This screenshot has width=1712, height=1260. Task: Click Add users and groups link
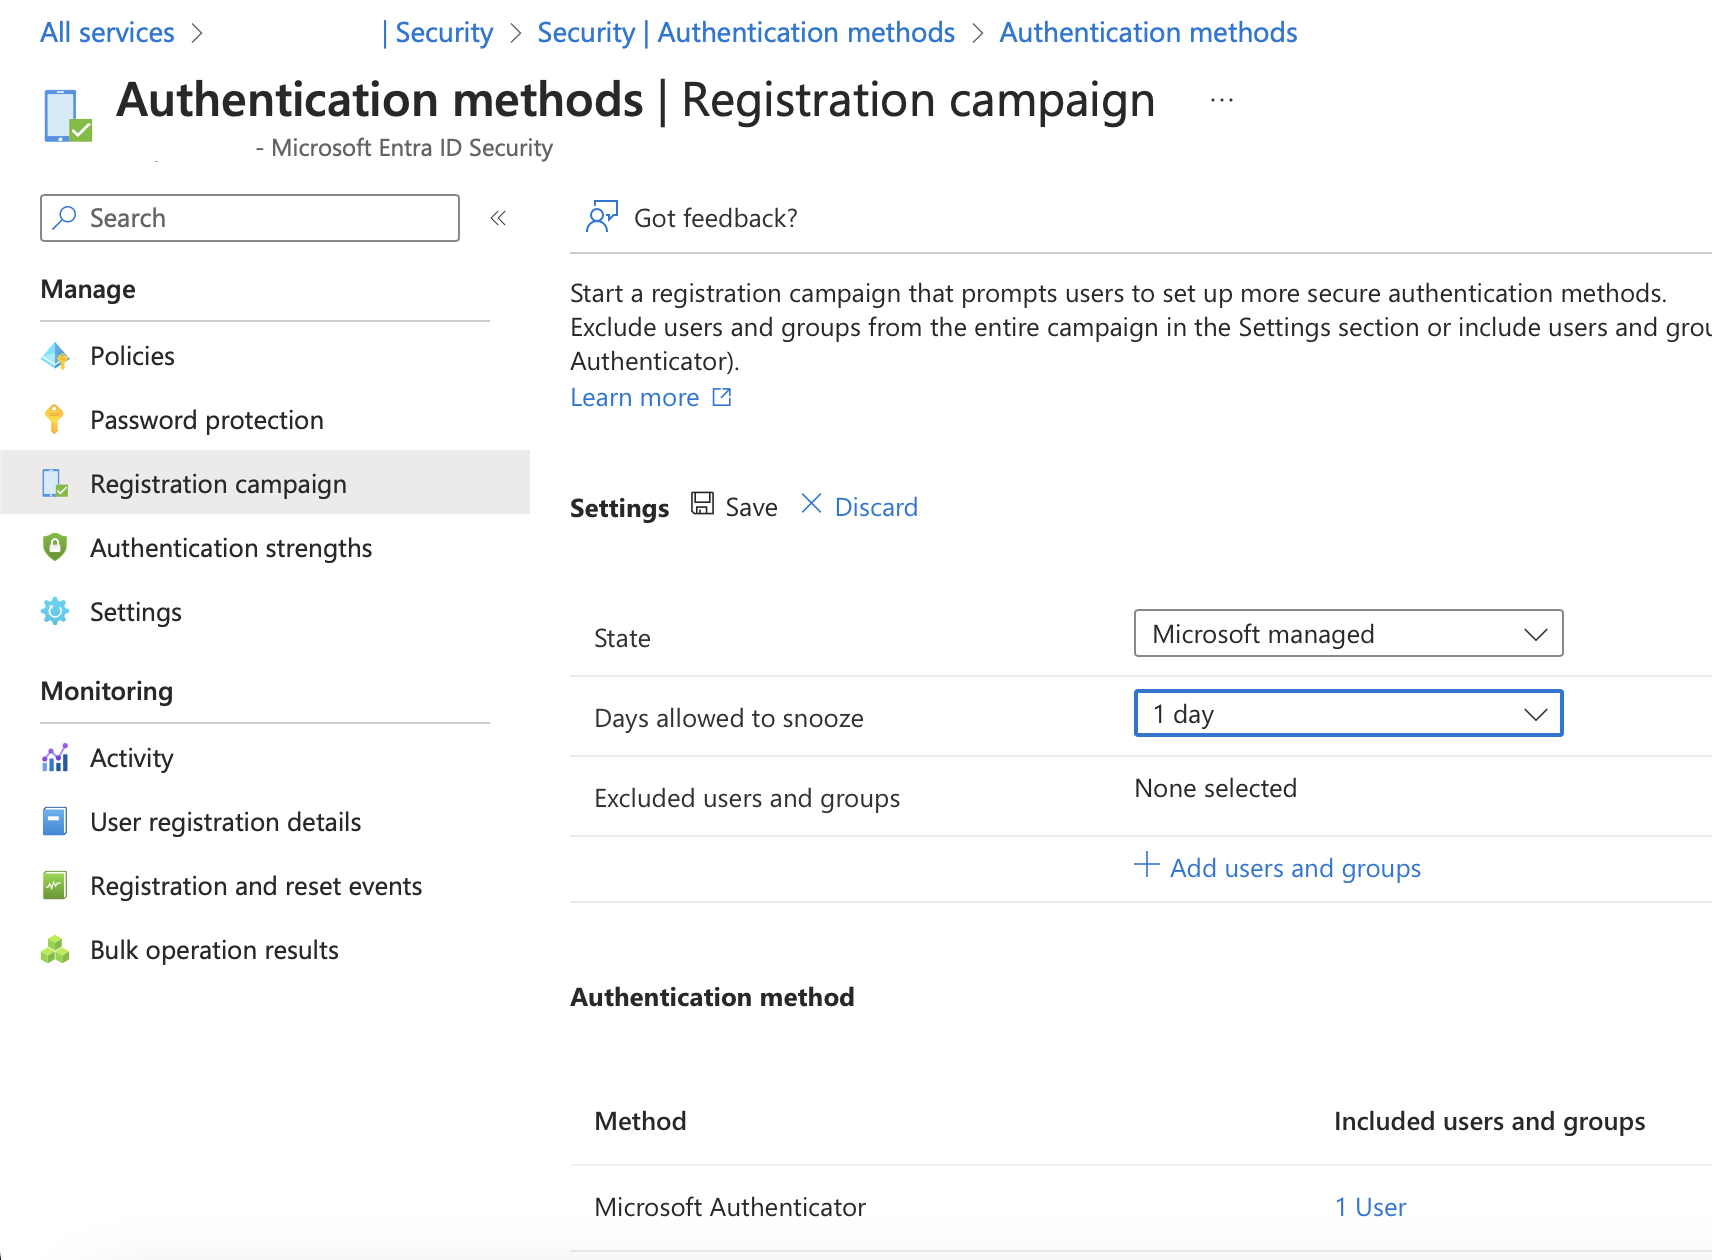pos(1278,867)
